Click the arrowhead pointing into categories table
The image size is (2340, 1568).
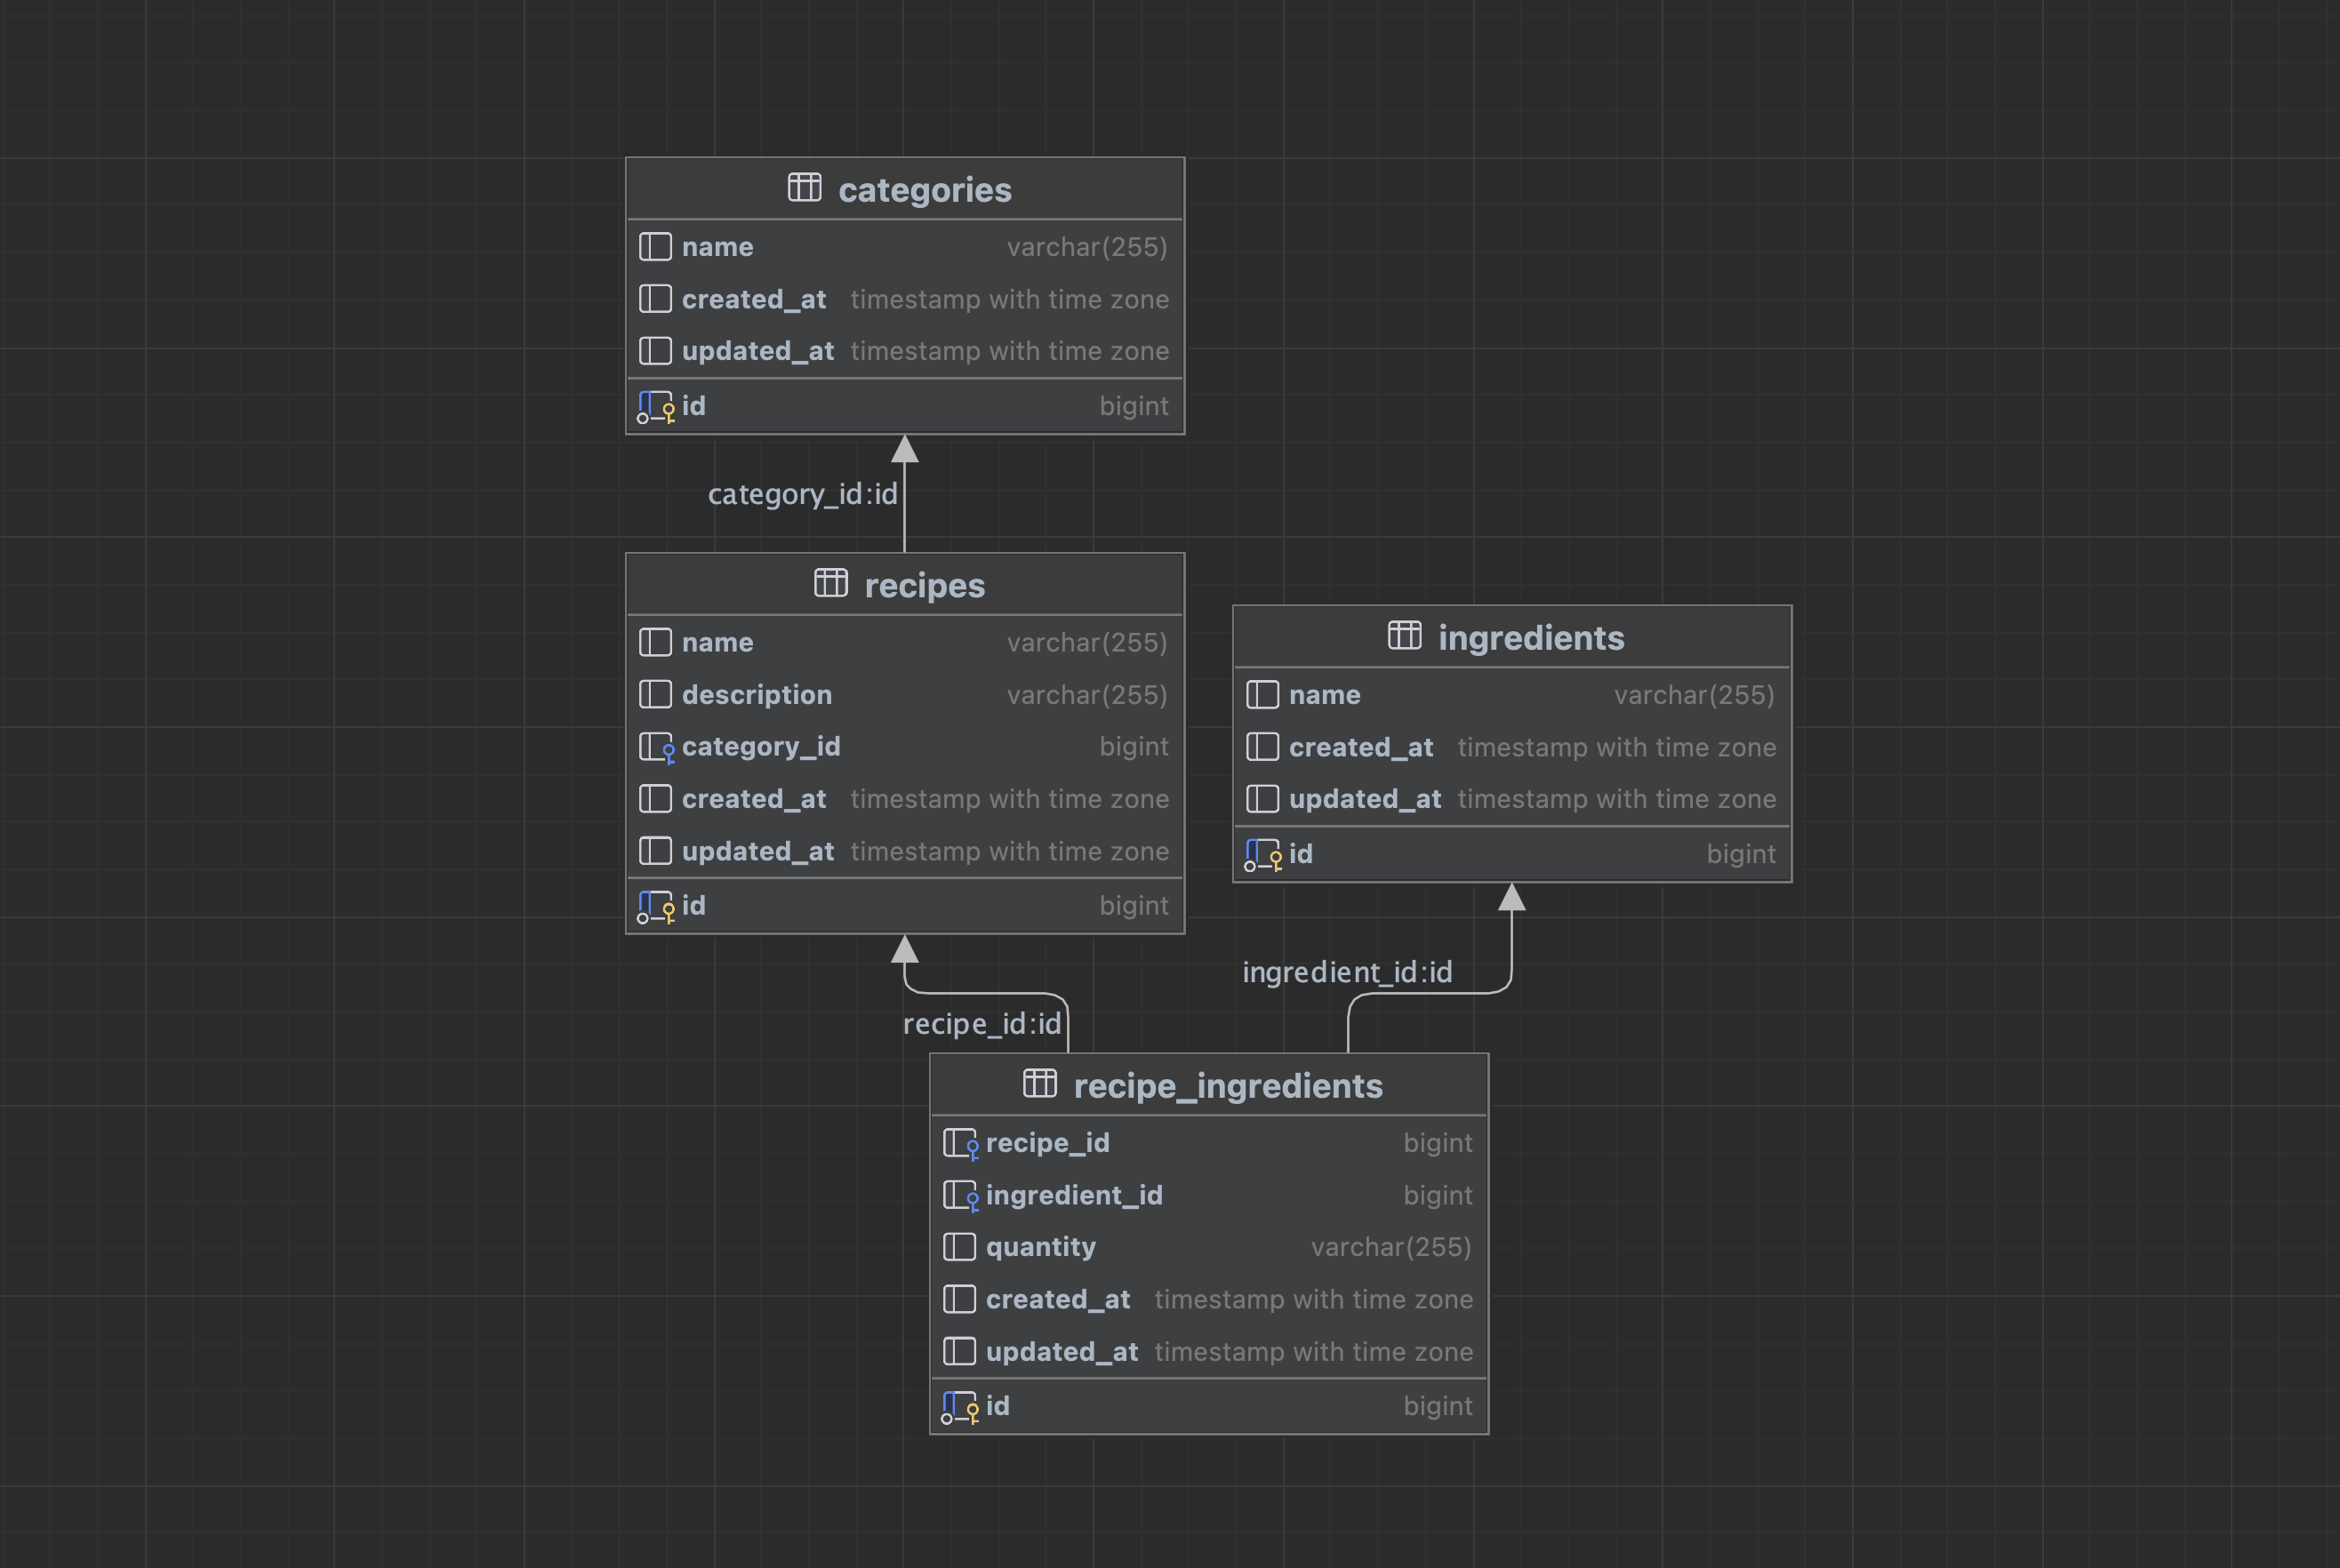pos(904,449)
